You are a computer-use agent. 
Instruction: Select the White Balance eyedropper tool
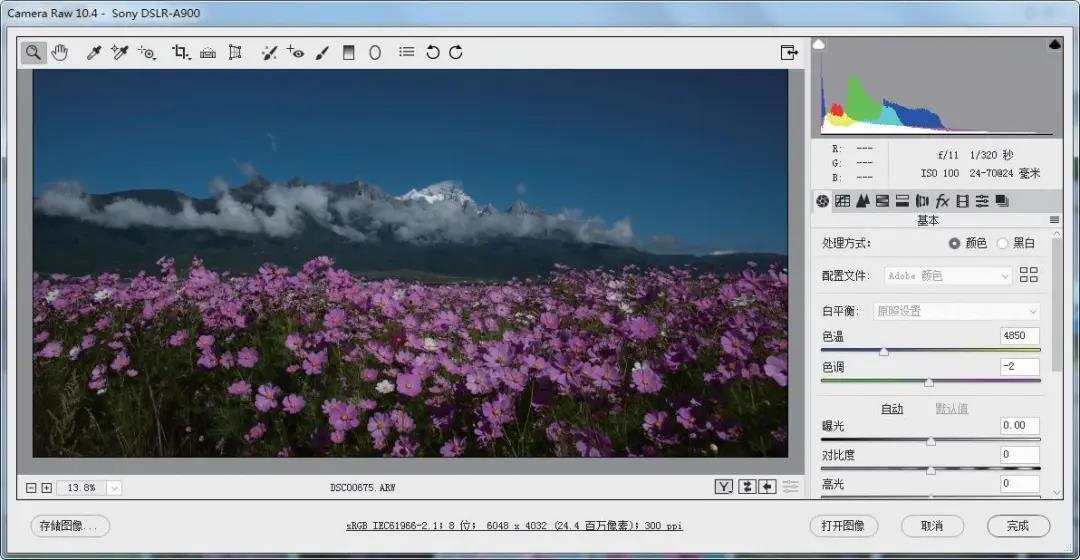tap(94, 52)
